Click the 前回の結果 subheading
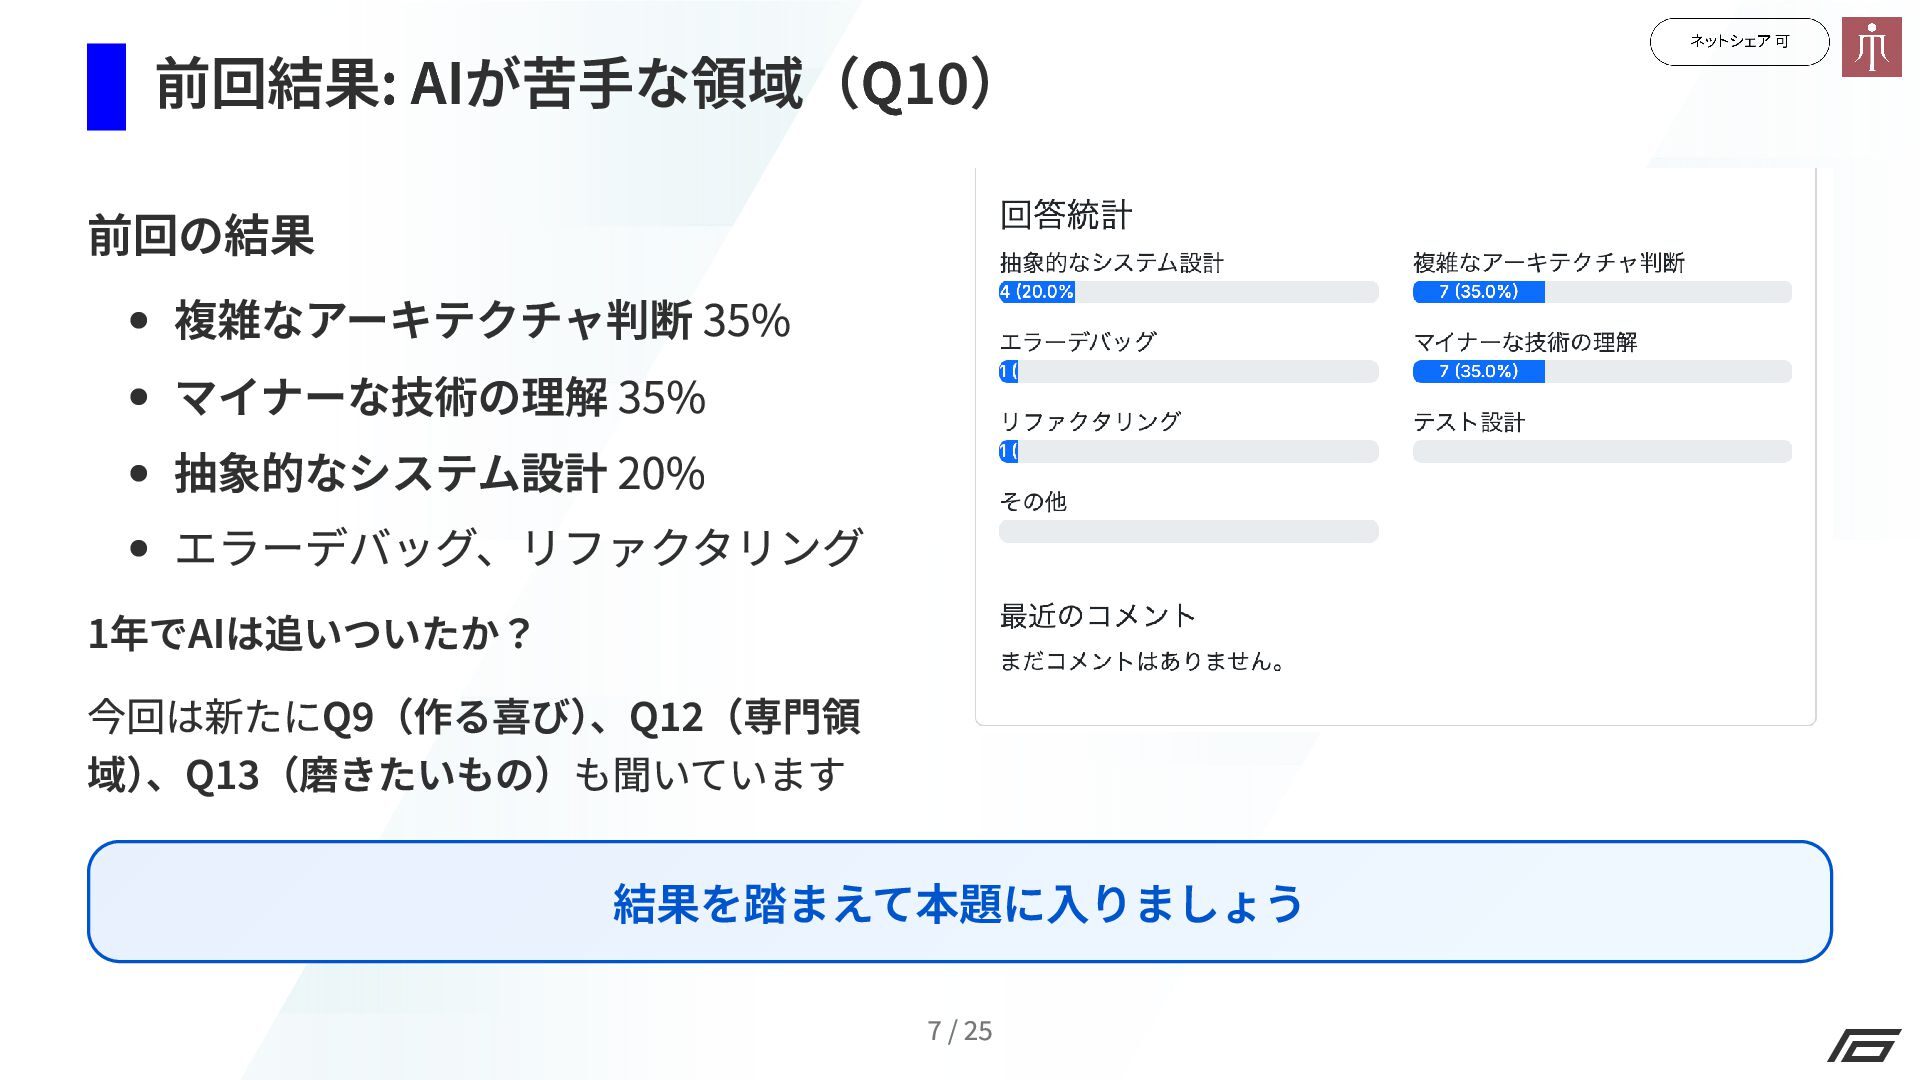This screenshot has width=1920, height=1080. [201, 236]
